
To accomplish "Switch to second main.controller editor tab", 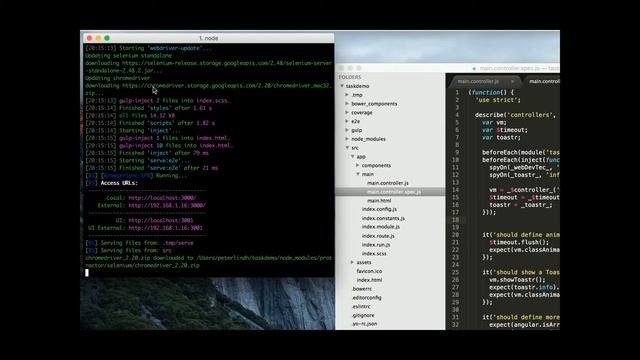I will pos(544,81).
